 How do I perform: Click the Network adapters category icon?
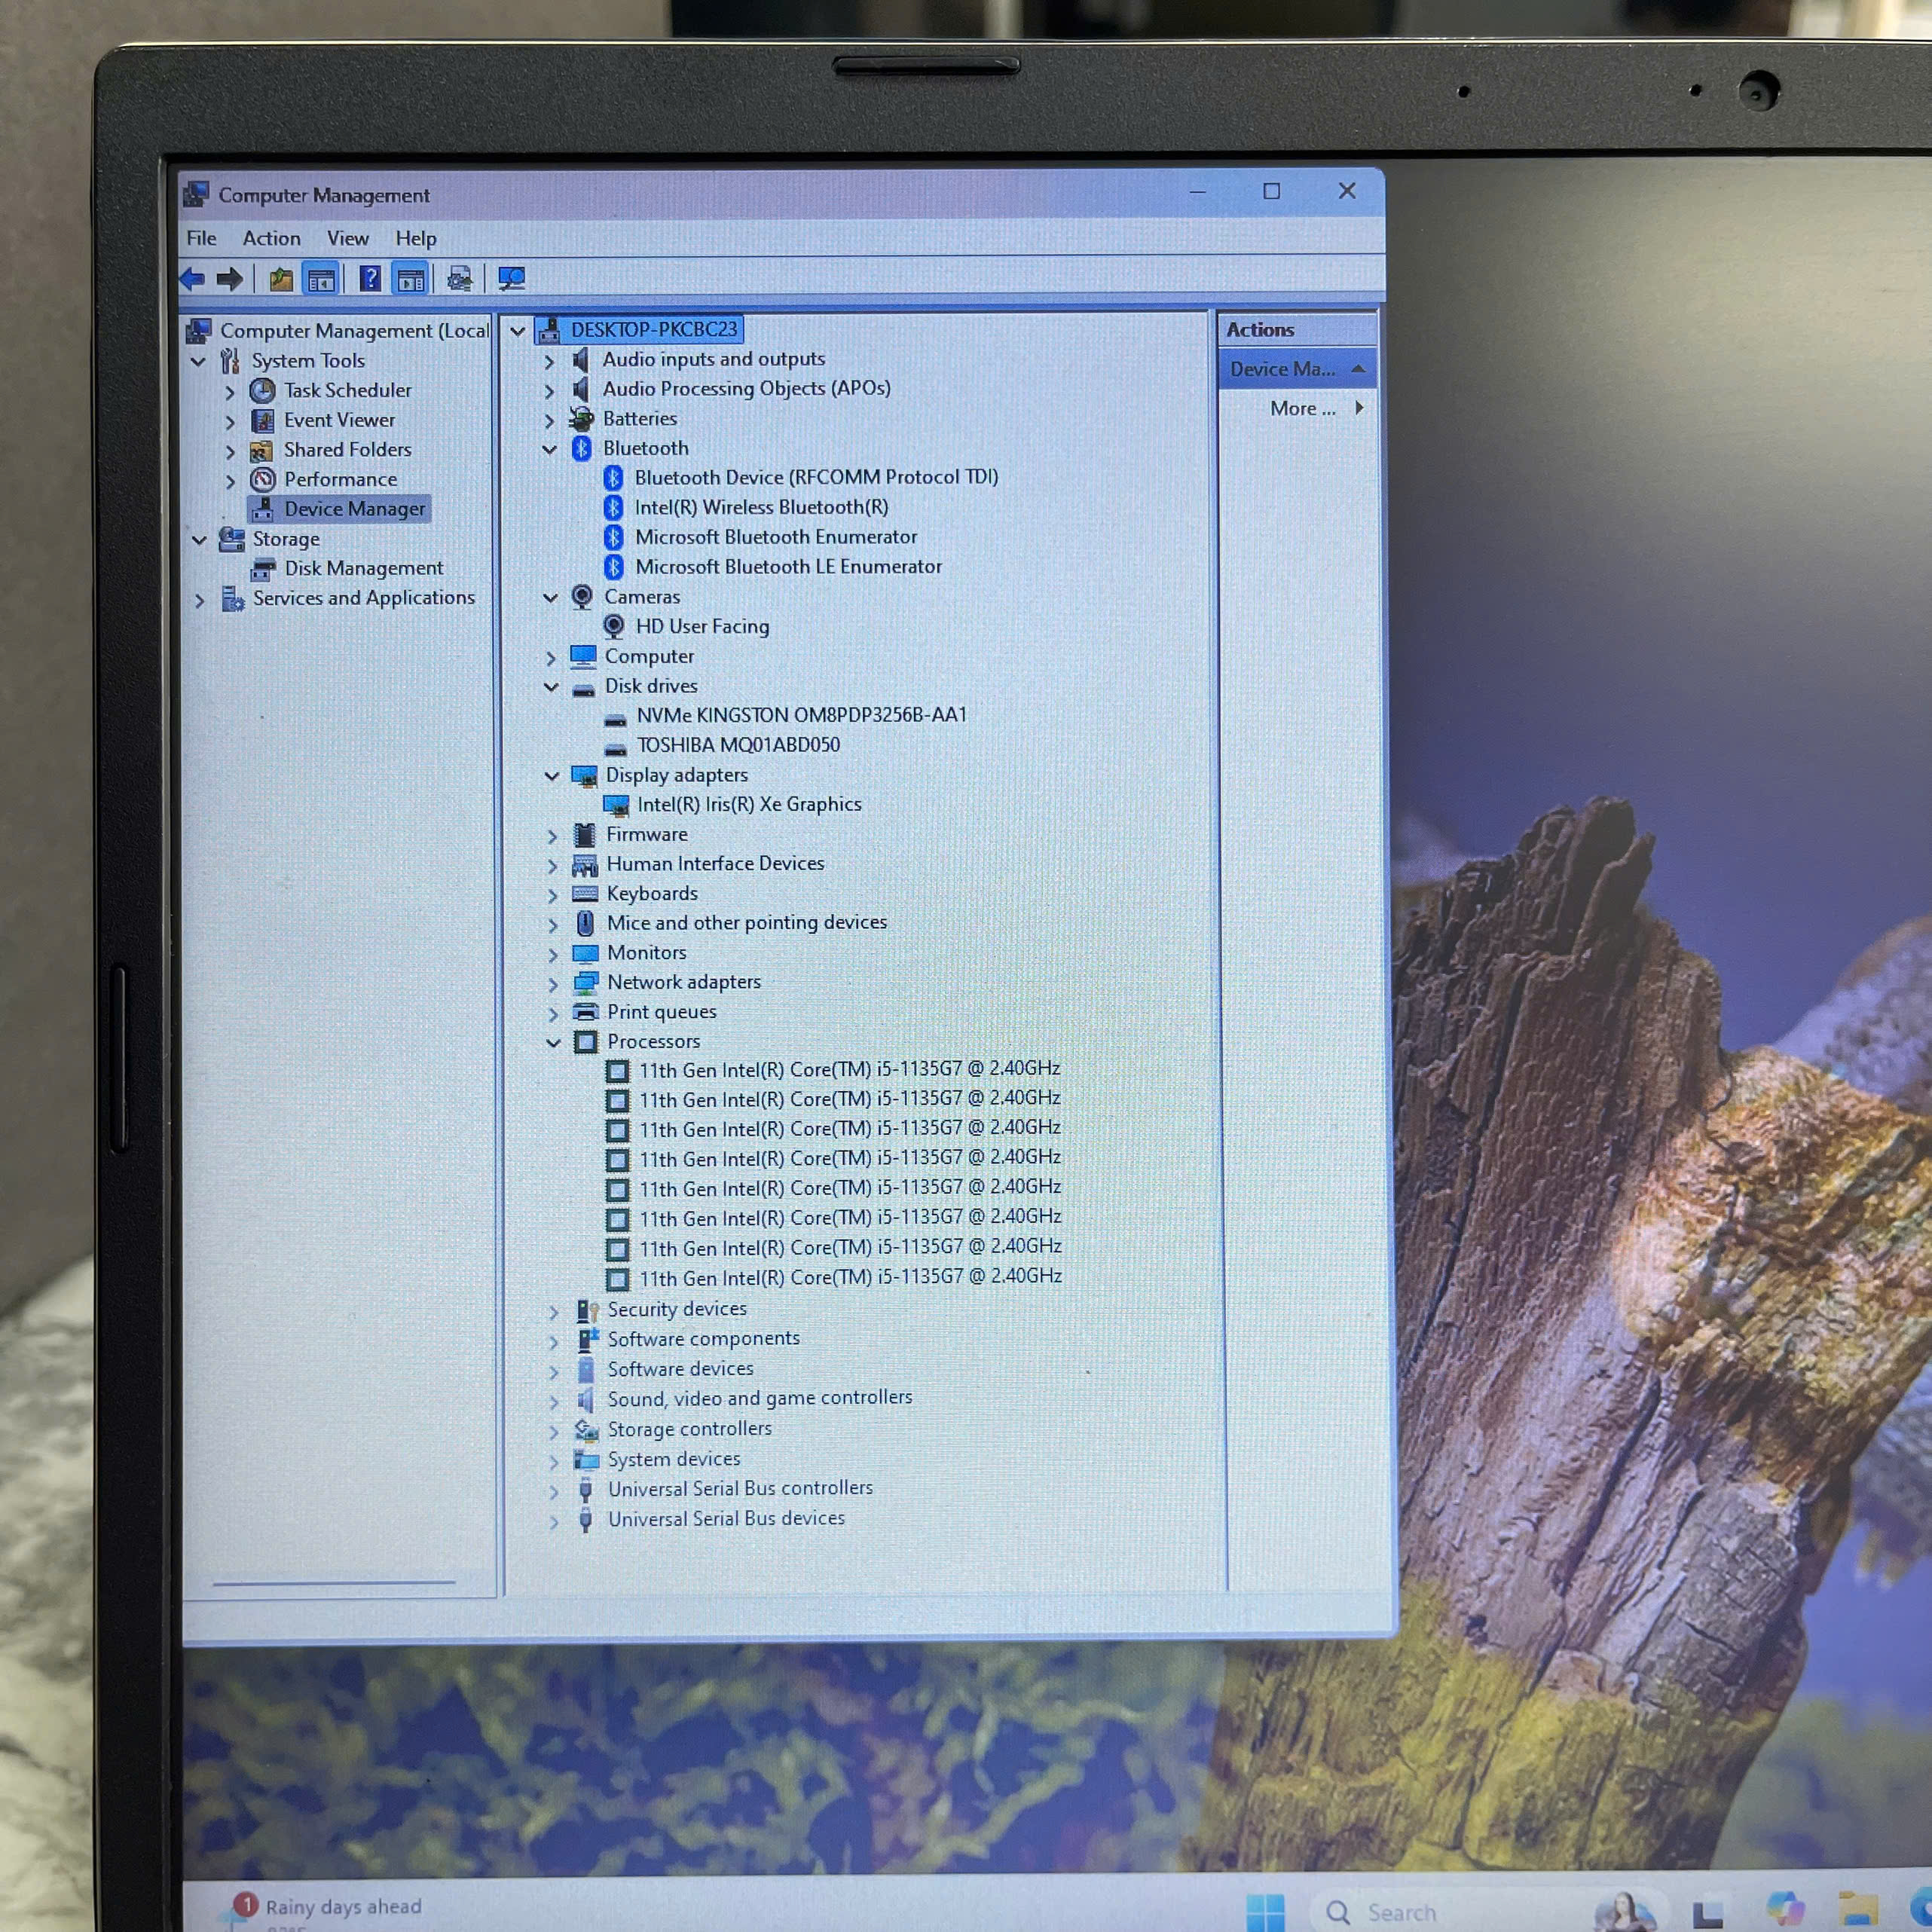(586, 982)
